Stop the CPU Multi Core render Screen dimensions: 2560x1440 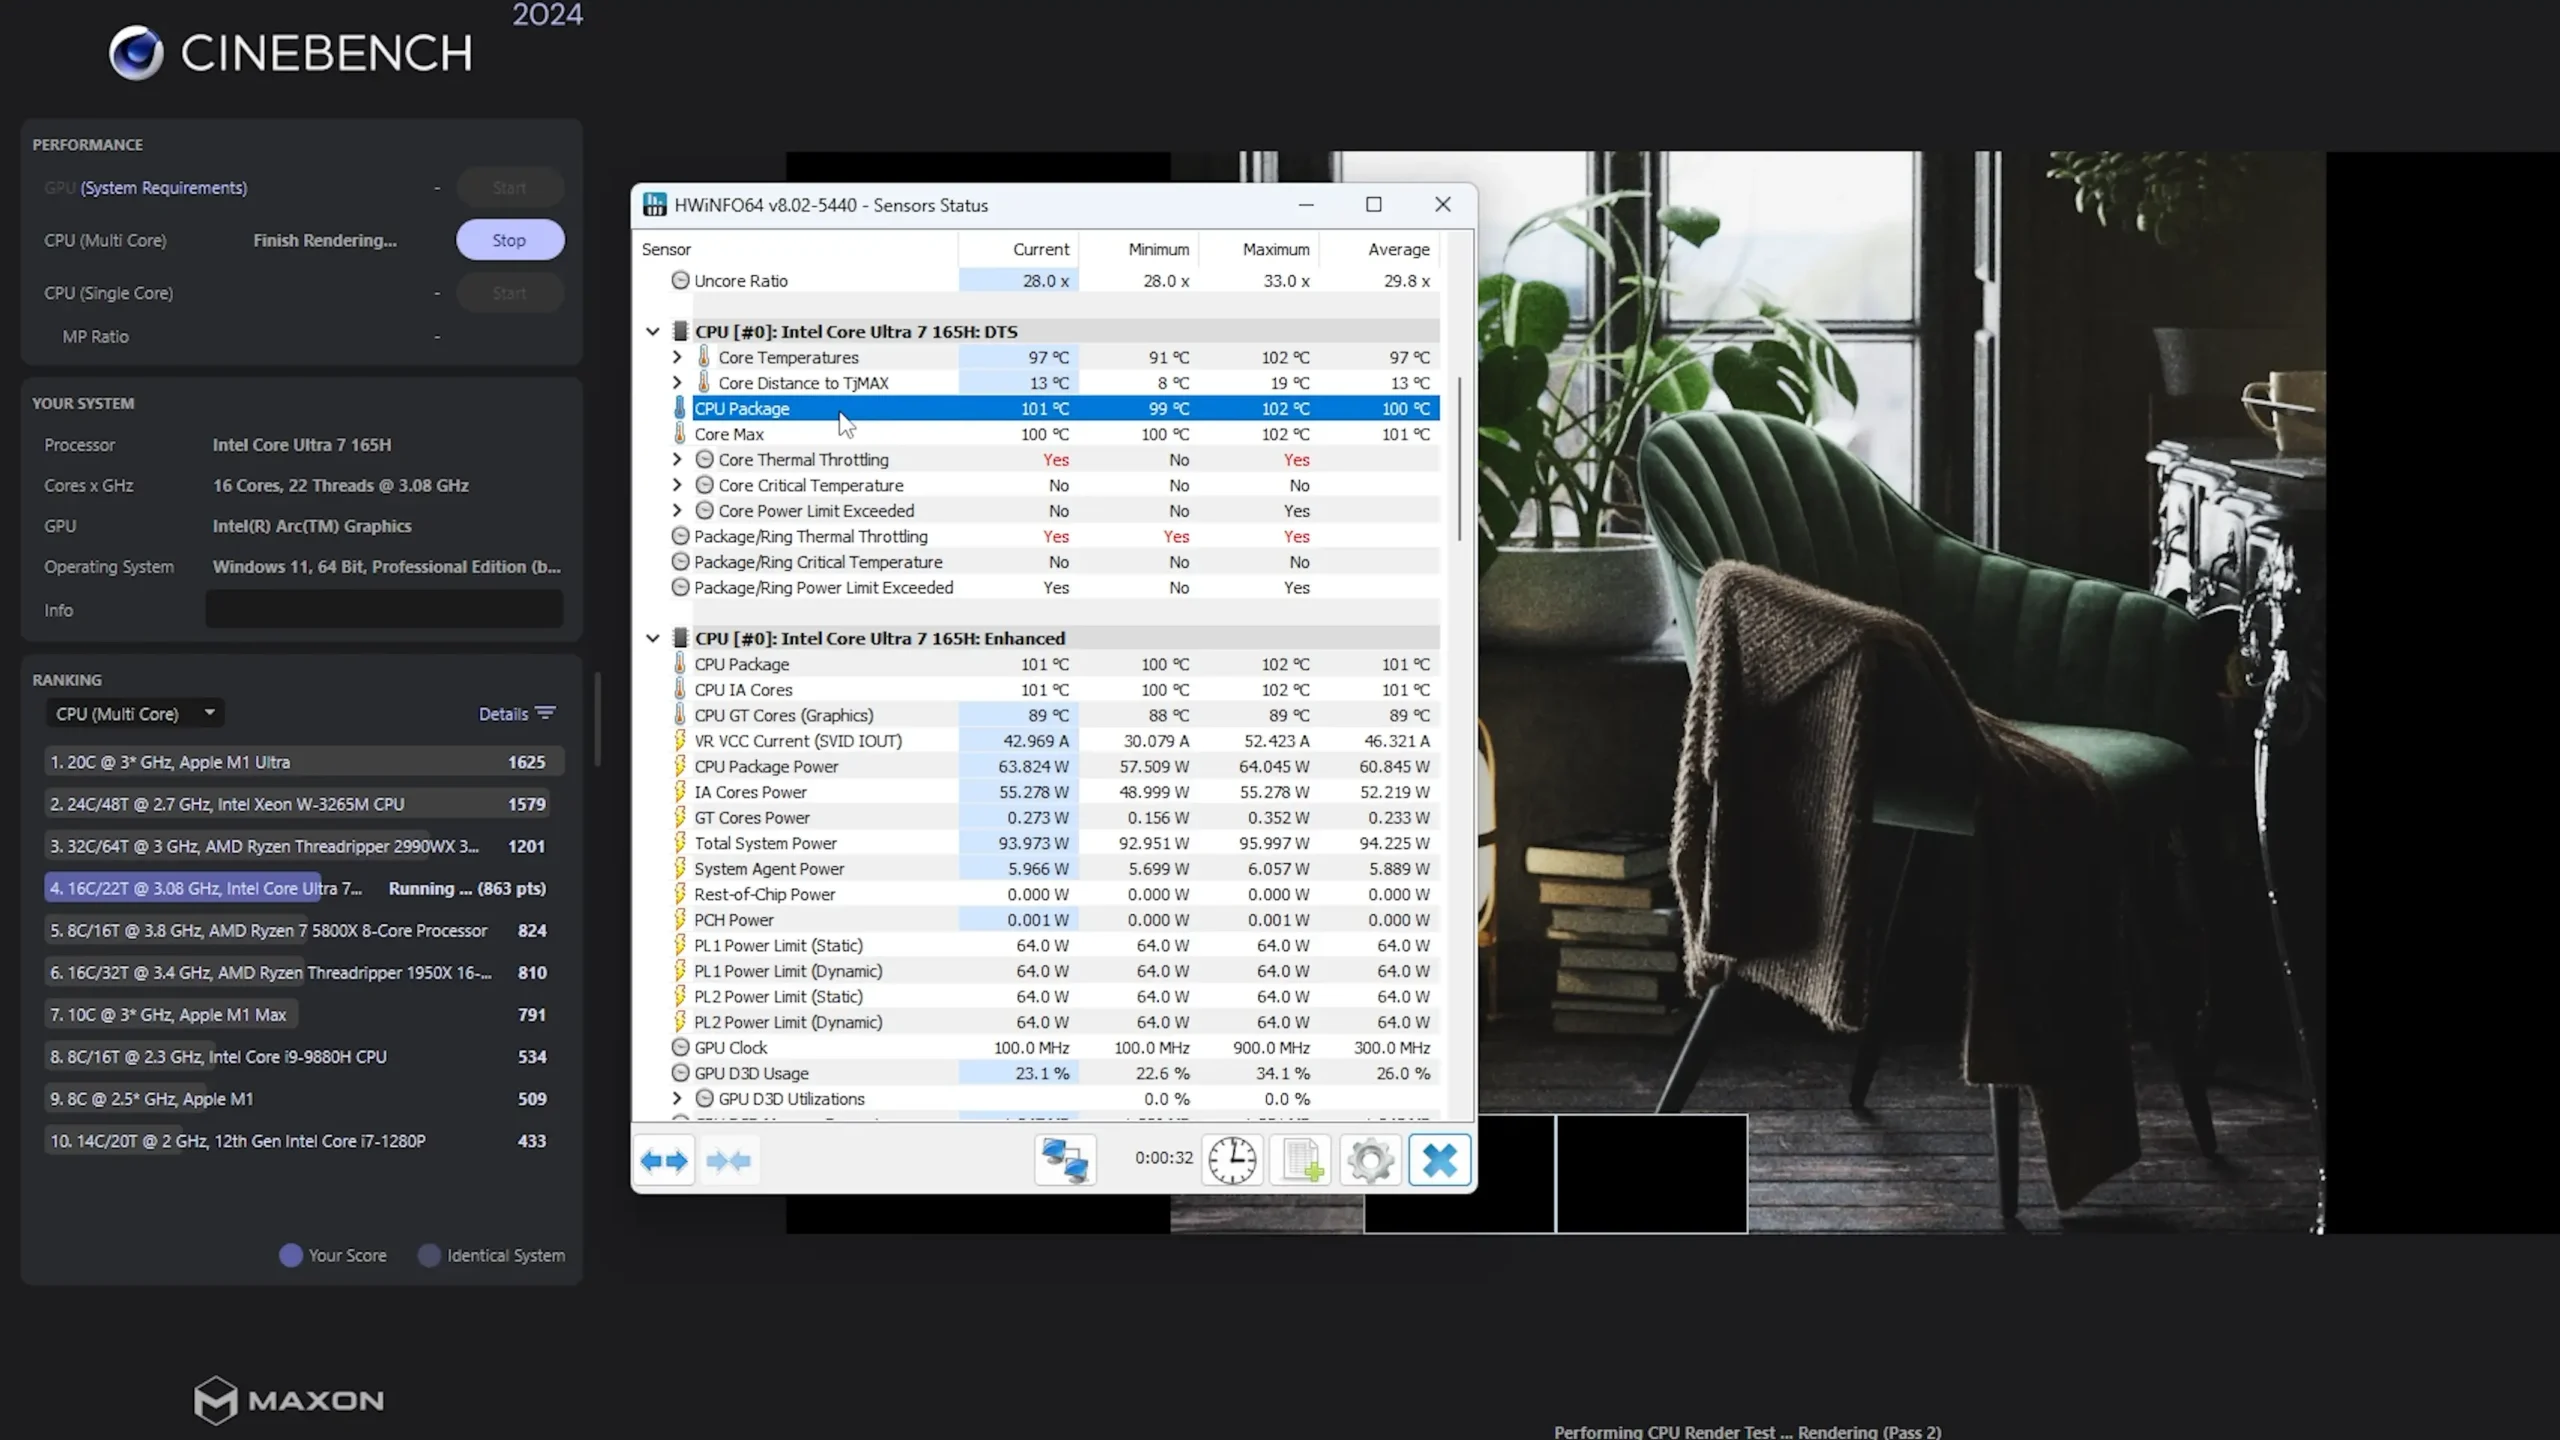point(510,240)
